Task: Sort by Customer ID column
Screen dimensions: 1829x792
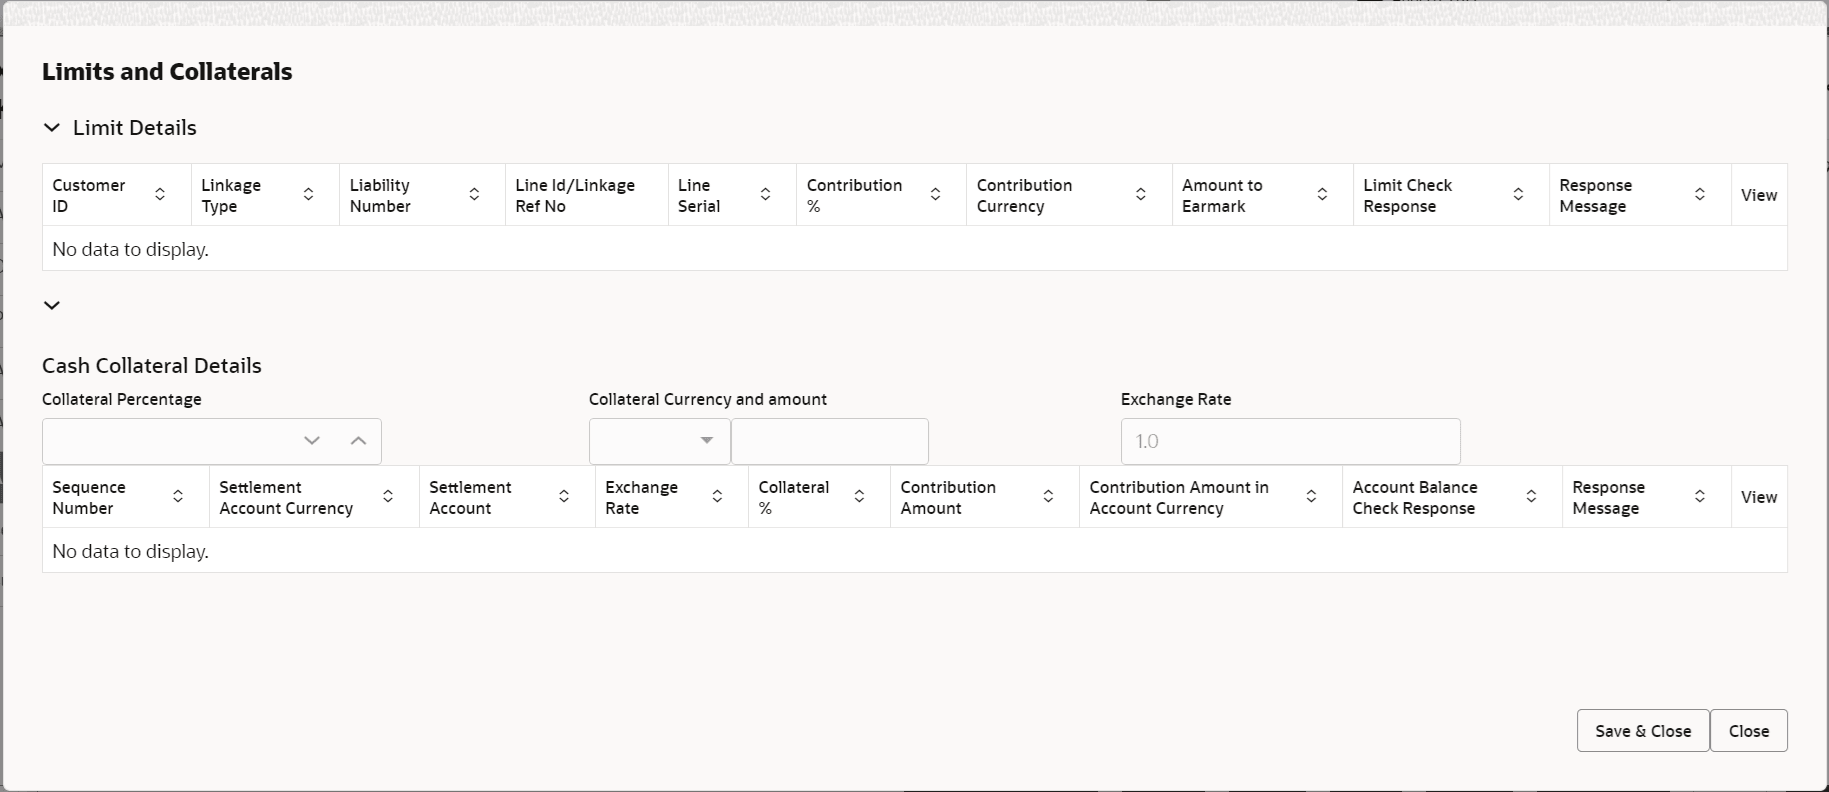Action: [160, 195]
